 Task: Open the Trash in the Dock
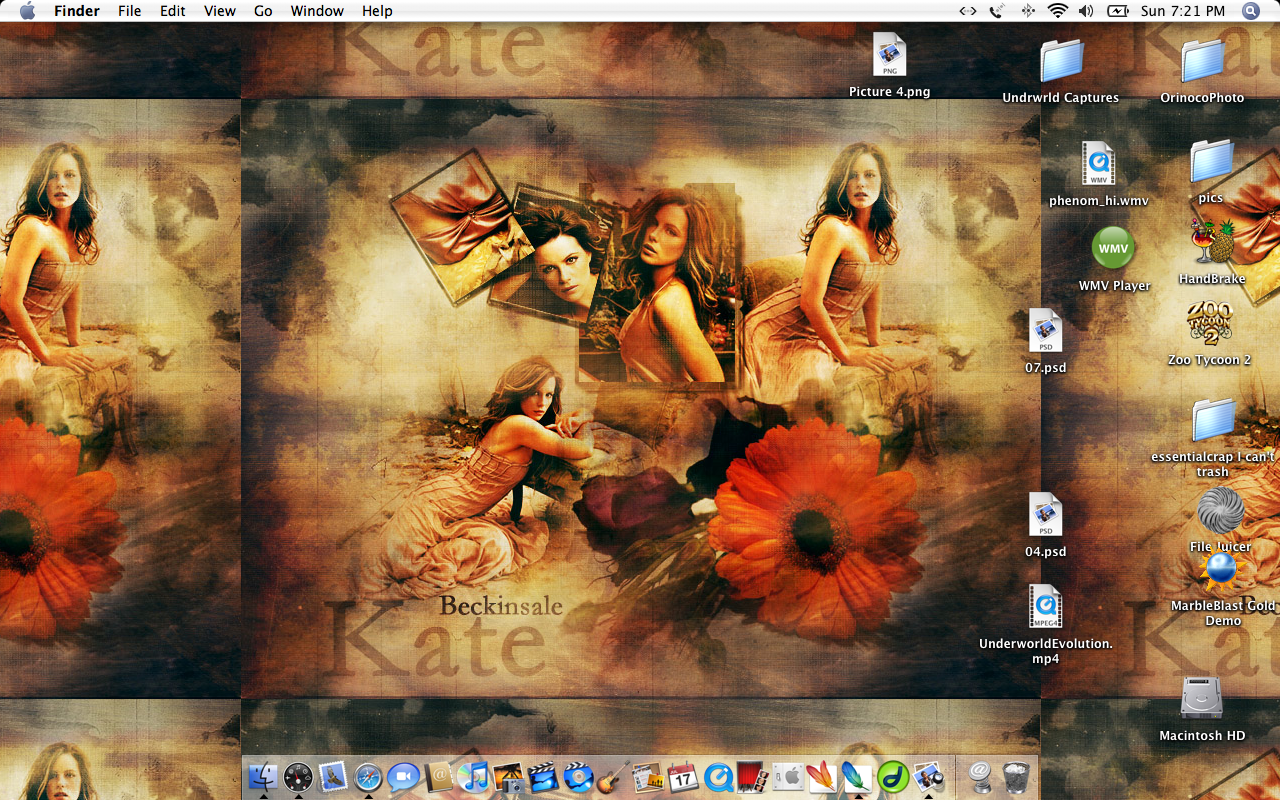coord(1016,777)
